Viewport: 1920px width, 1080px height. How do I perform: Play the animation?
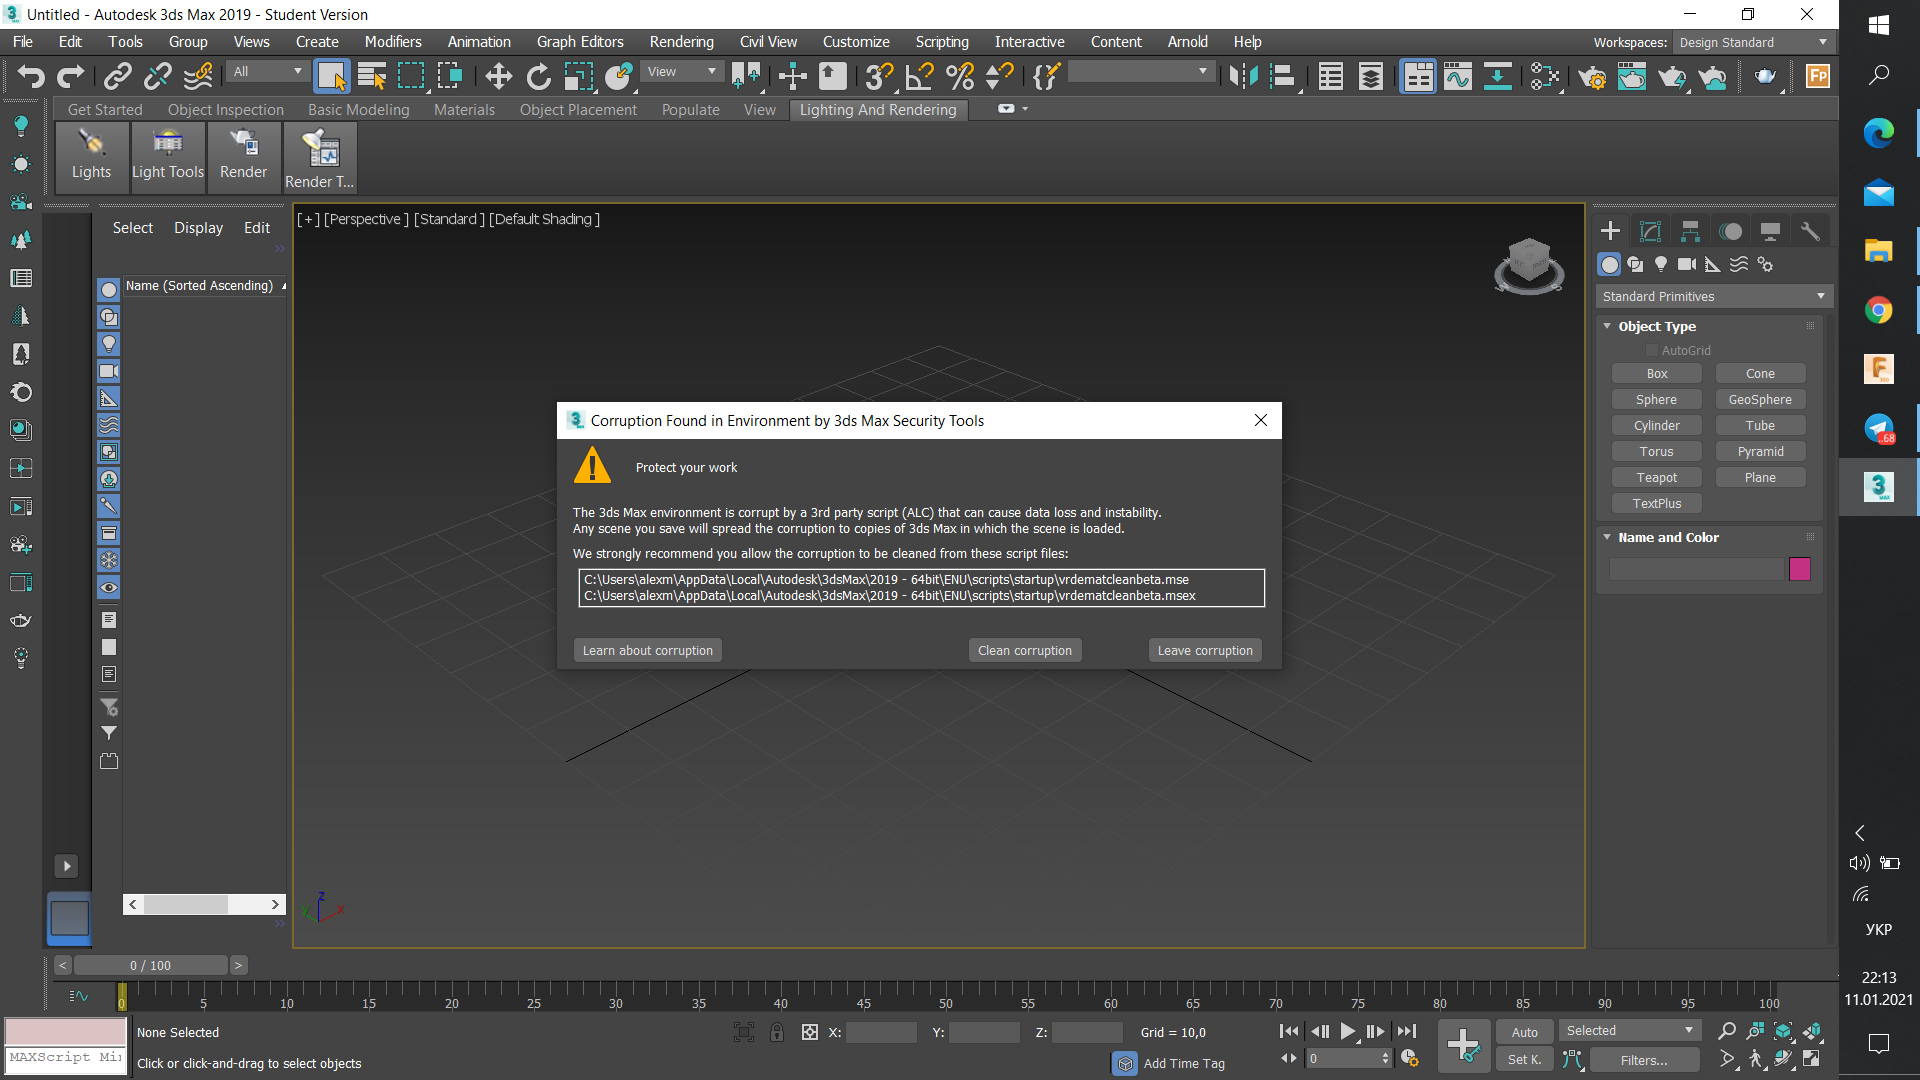pos(1348,1031)
